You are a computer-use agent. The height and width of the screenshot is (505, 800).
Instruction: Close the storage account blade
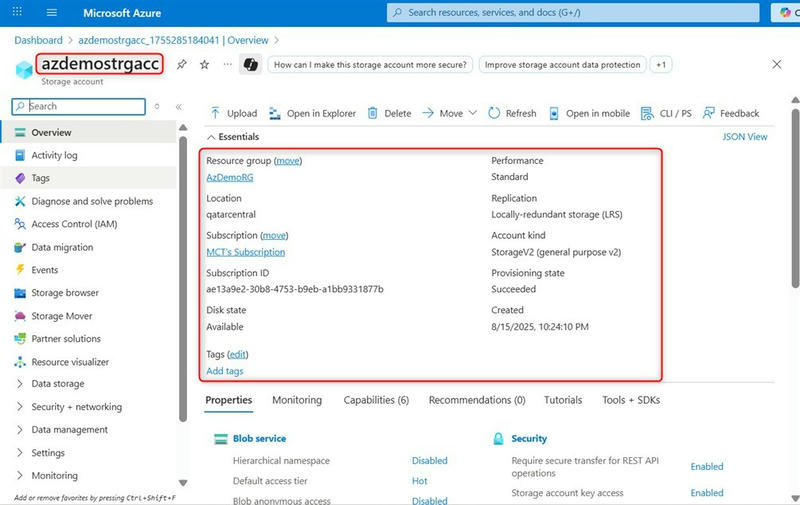coord(777,64)
